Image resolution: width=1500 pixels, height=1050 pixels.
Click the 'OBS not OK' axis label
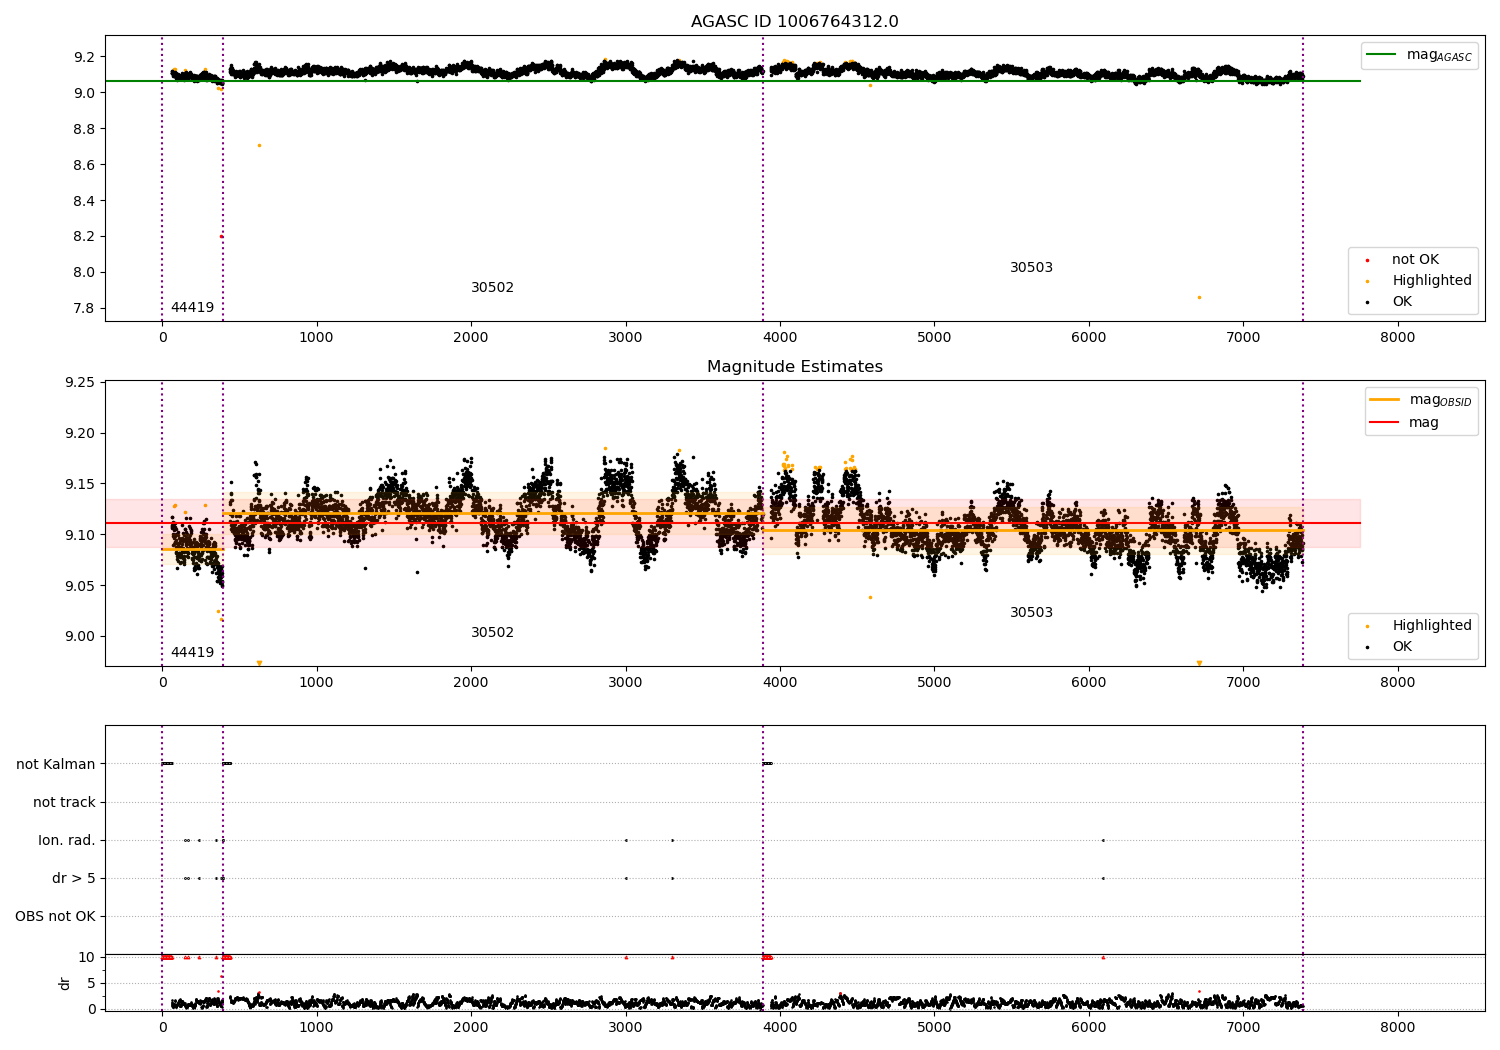[55, 916]
